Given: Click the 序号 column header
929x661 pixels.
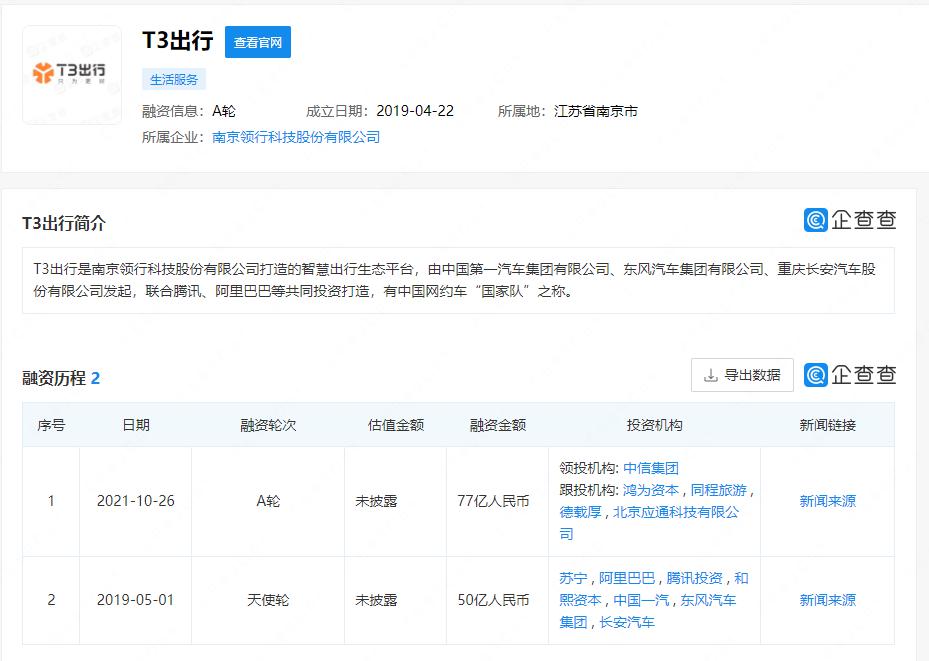Looking at the screenshot, I should 51,425.
